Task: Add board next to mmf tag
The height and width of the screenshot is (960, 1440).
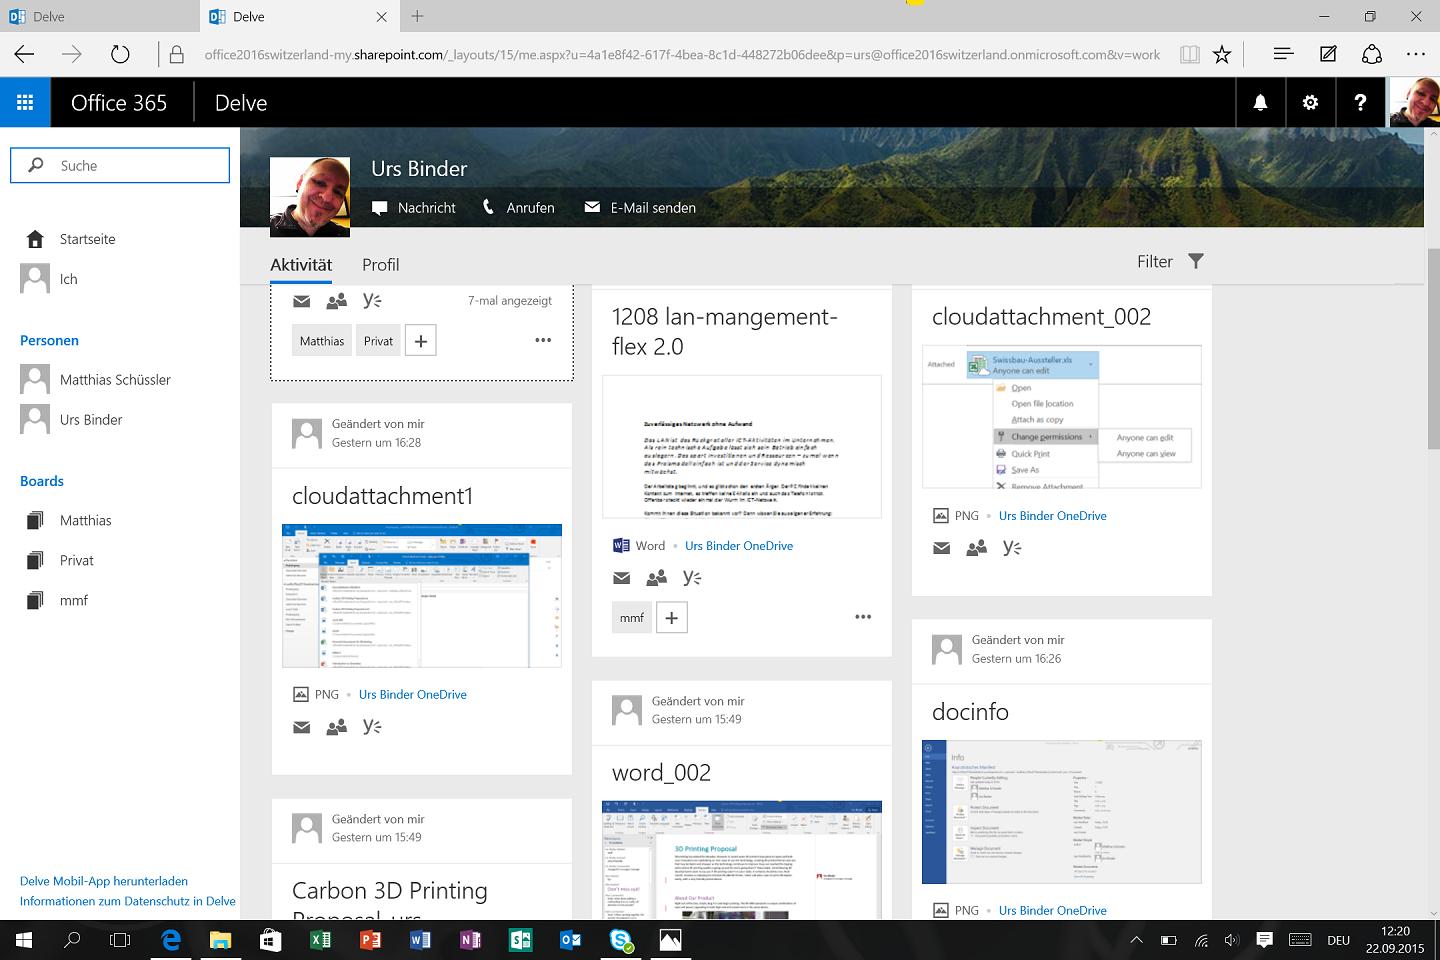Action: pos(672,618)
